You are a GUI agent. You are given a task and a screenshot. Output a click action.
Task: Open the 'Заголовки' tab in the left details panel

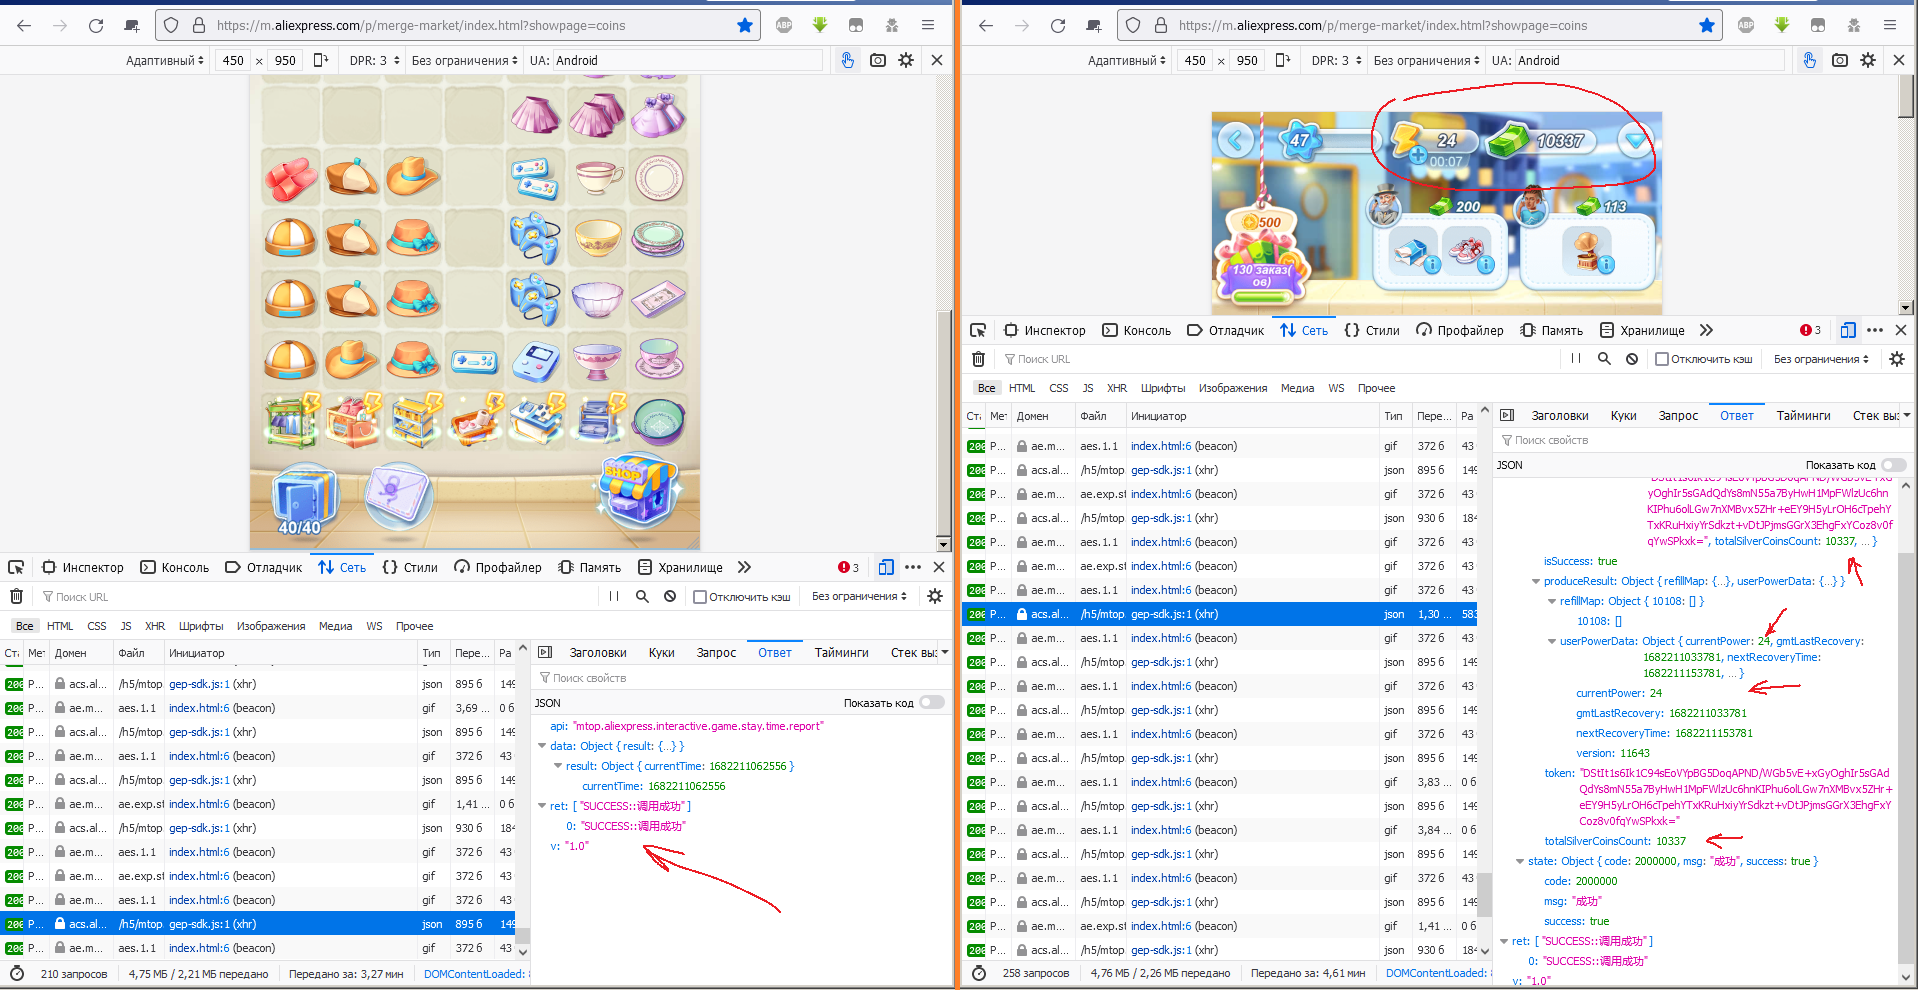point(598,652)
